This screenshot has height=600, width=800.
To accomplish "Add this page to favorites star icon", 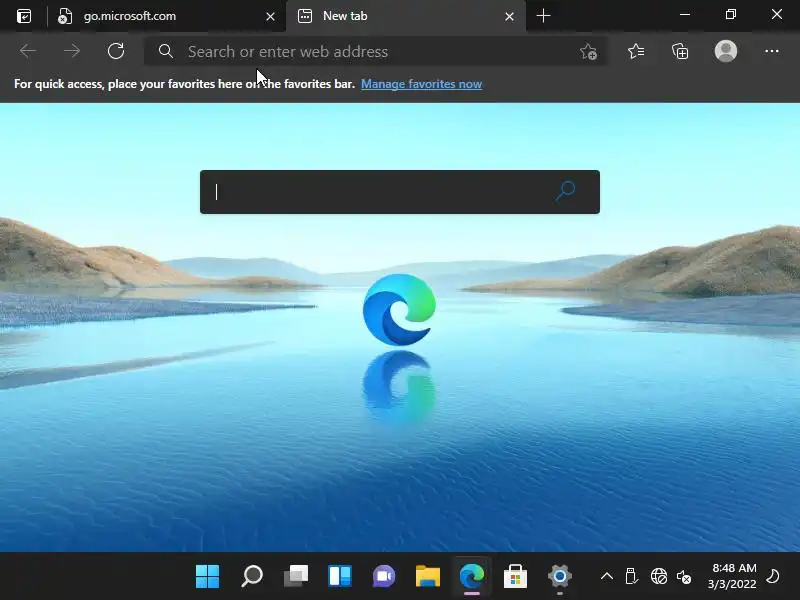I will pyautogui.click(x=588, y=52).
